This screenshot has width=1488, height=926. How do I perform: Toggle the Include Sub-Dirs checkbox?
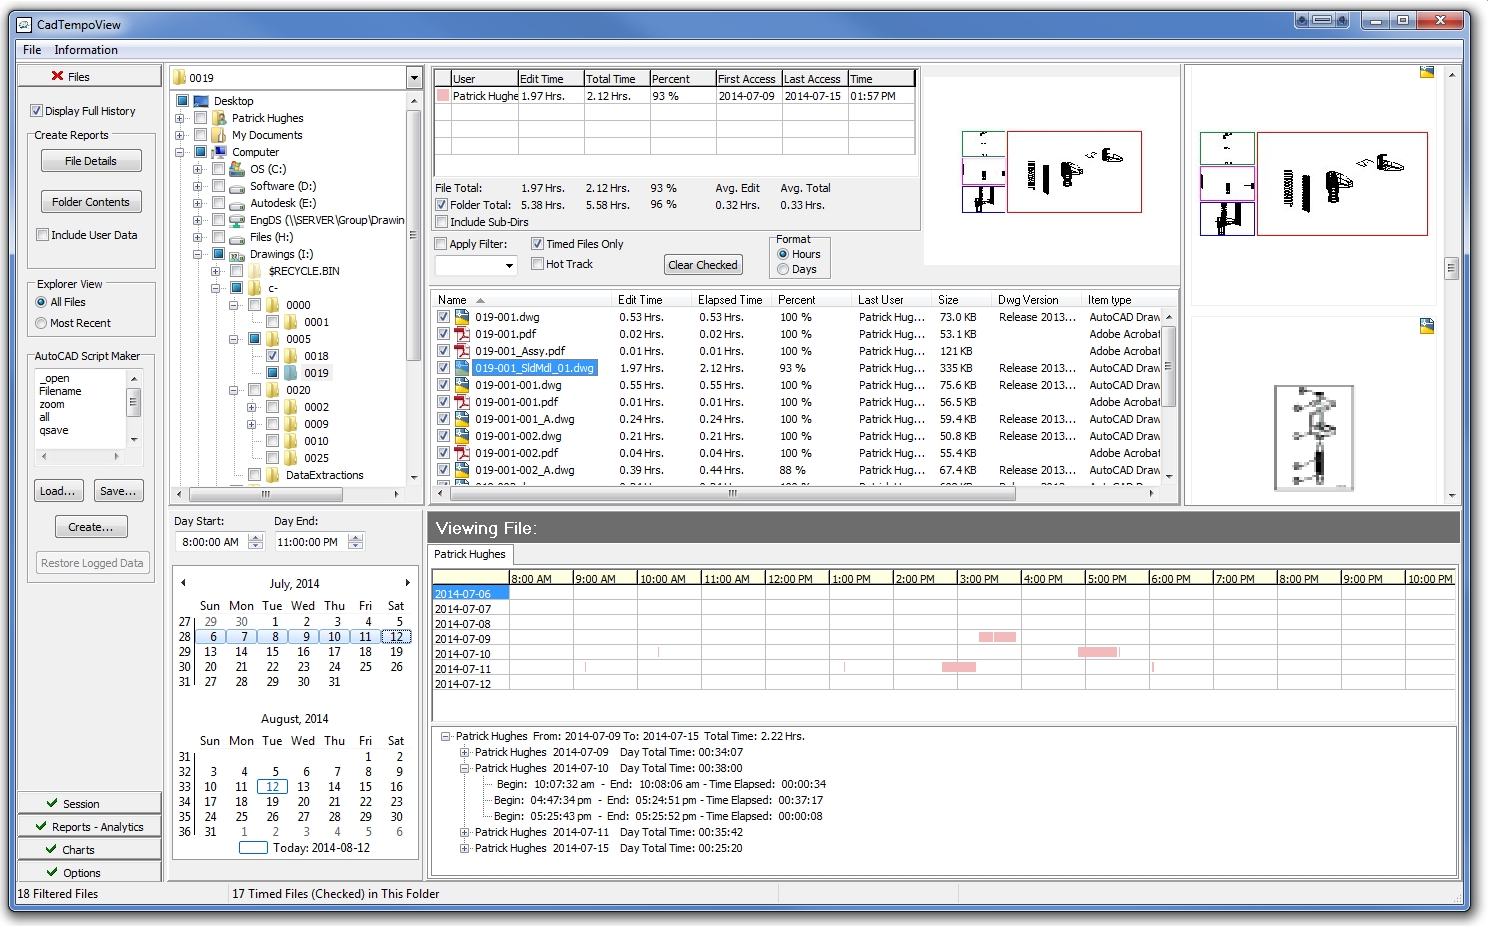point(441,222)
